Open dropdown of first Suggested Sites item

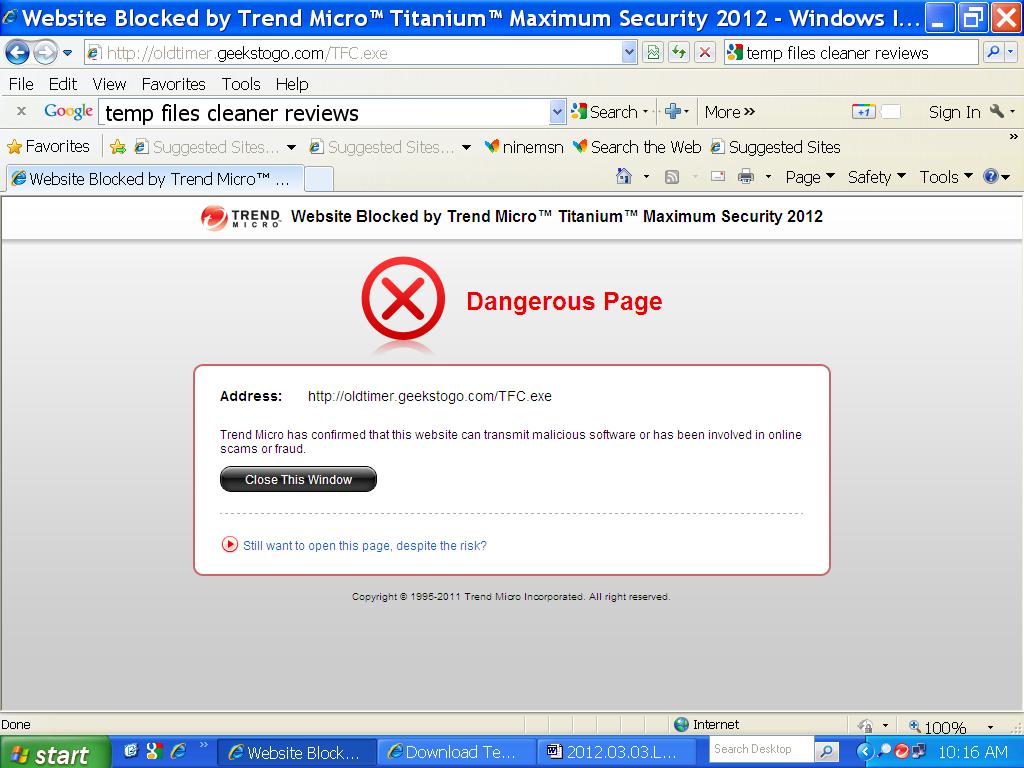click(291, 148)
